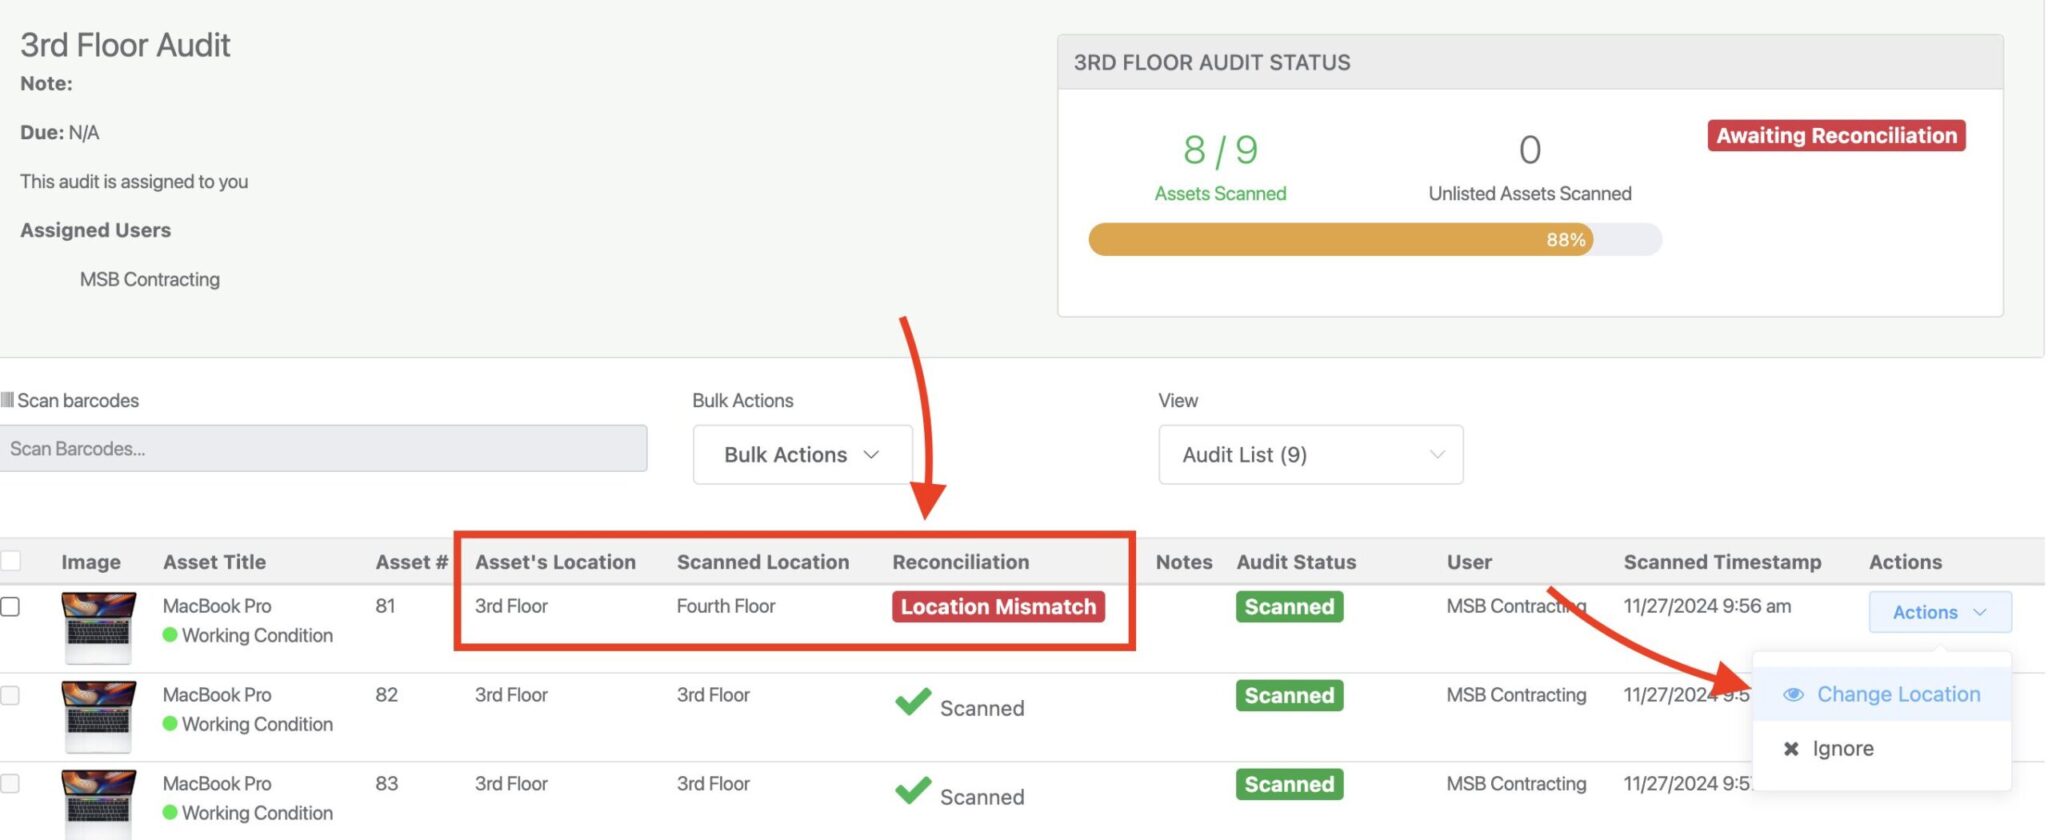The width and height of the screenshot is (2048, 840).
Task: Choose Ignore from the actions menu
Action: tap(1842, 749)
